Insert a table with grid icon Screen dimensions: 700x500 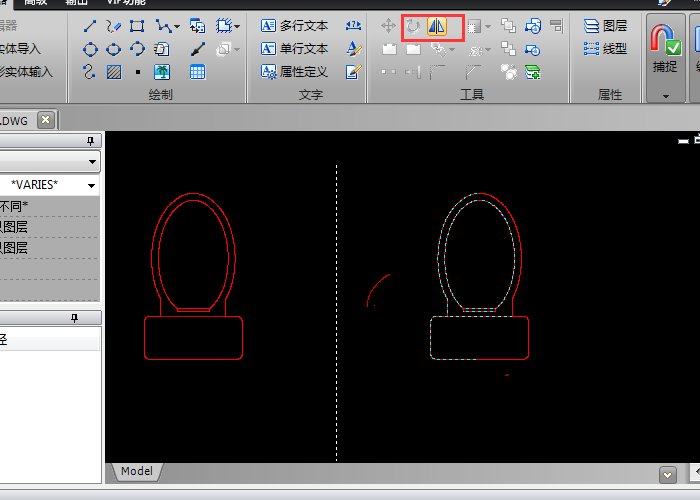point(197,72)
